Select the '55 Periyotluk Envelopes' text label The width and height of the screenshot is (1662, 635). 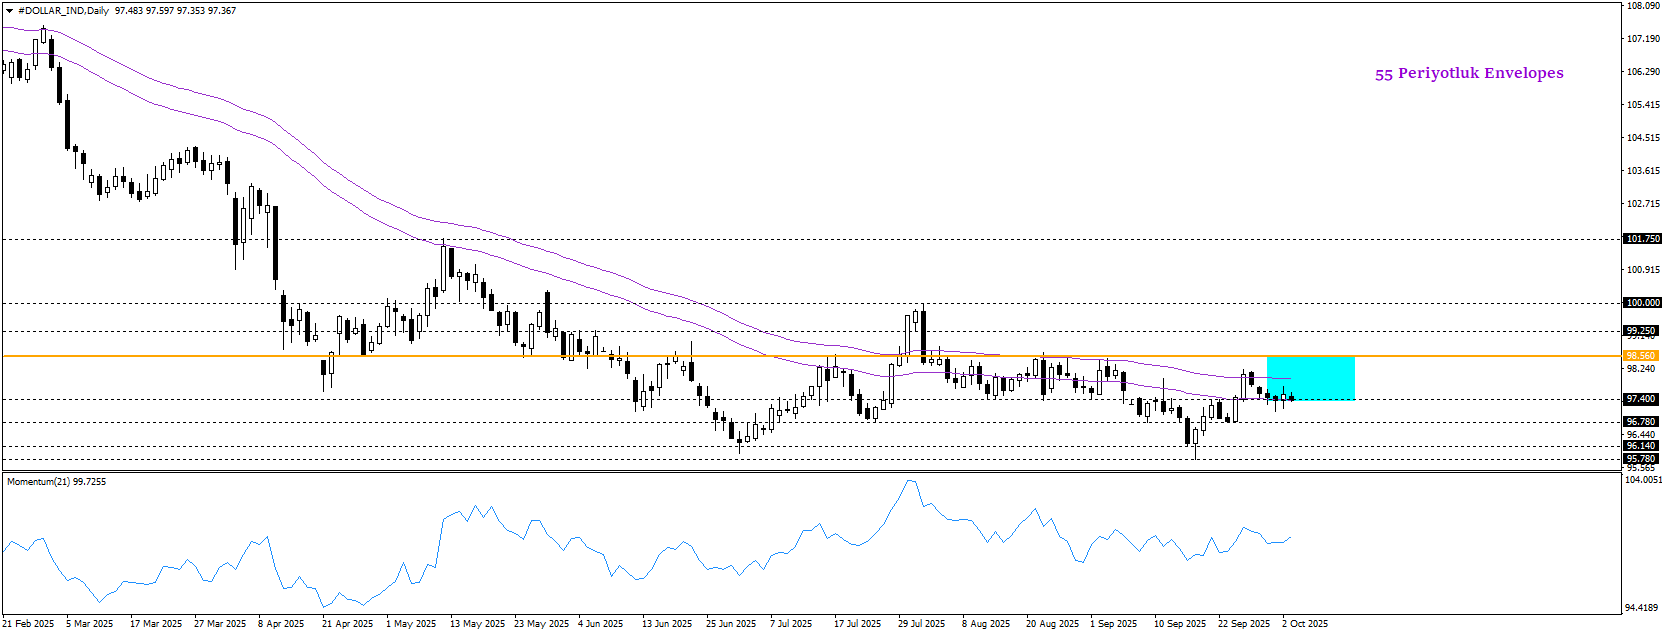point(1468,73)
